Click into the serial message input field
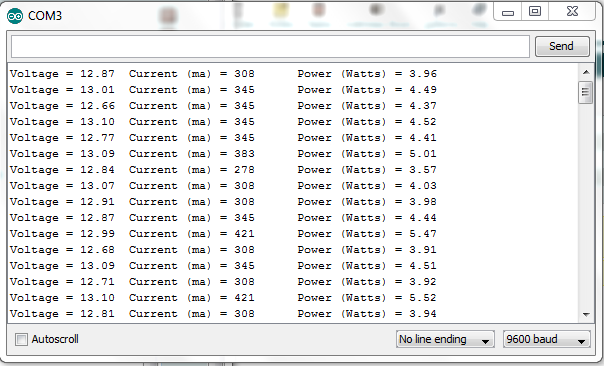The image size is (604, 366). [x=270, y=47]
